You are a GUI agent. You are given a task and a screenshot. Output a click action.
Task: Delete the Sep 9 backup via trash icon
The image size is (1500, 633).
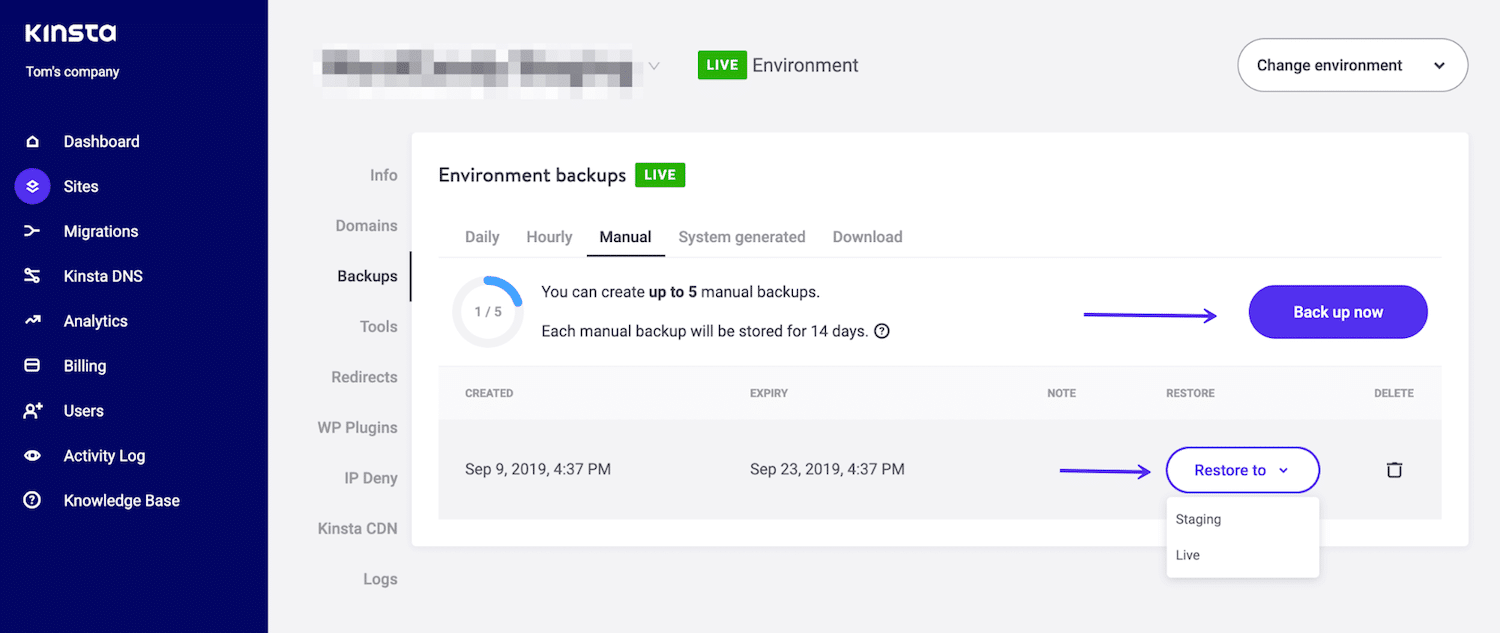tap(1394, 469)
